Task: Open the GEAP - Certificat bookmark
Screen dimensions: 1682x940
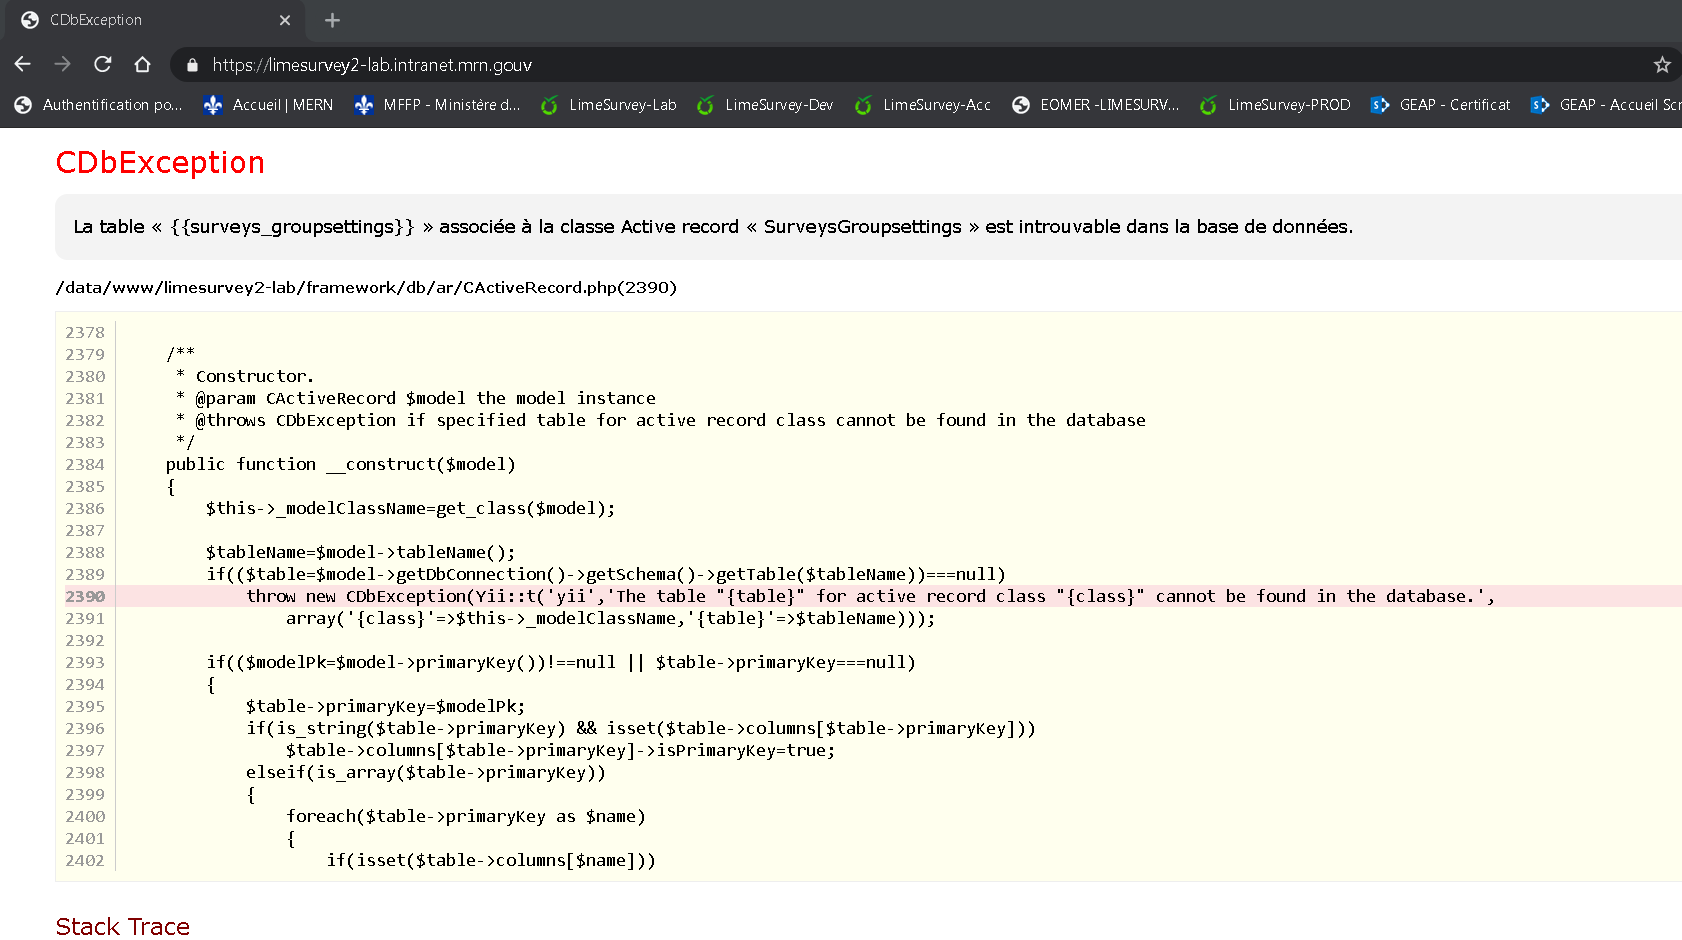Action: 1440,105
